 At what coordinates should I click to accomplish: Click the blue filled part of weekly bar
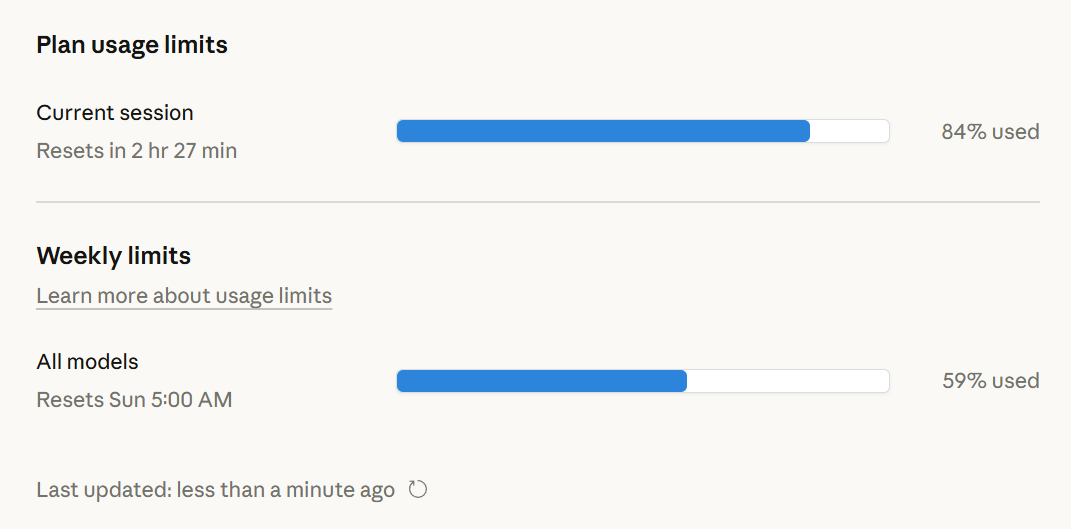tap(540, 381)
